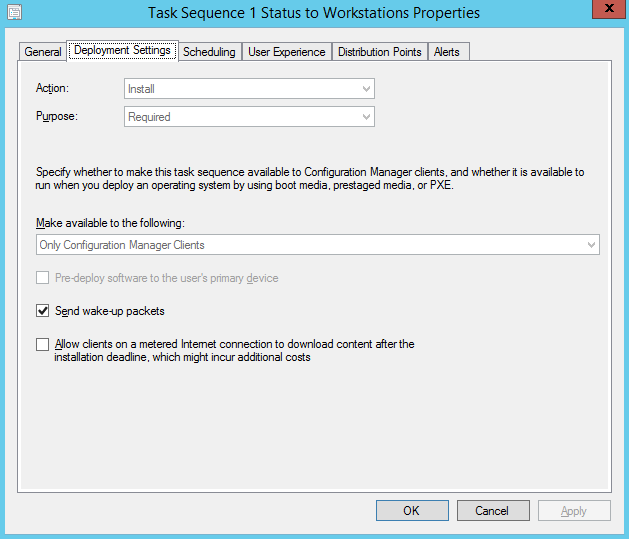
Task: Switch to the Alerts tab
Action: 447,52
